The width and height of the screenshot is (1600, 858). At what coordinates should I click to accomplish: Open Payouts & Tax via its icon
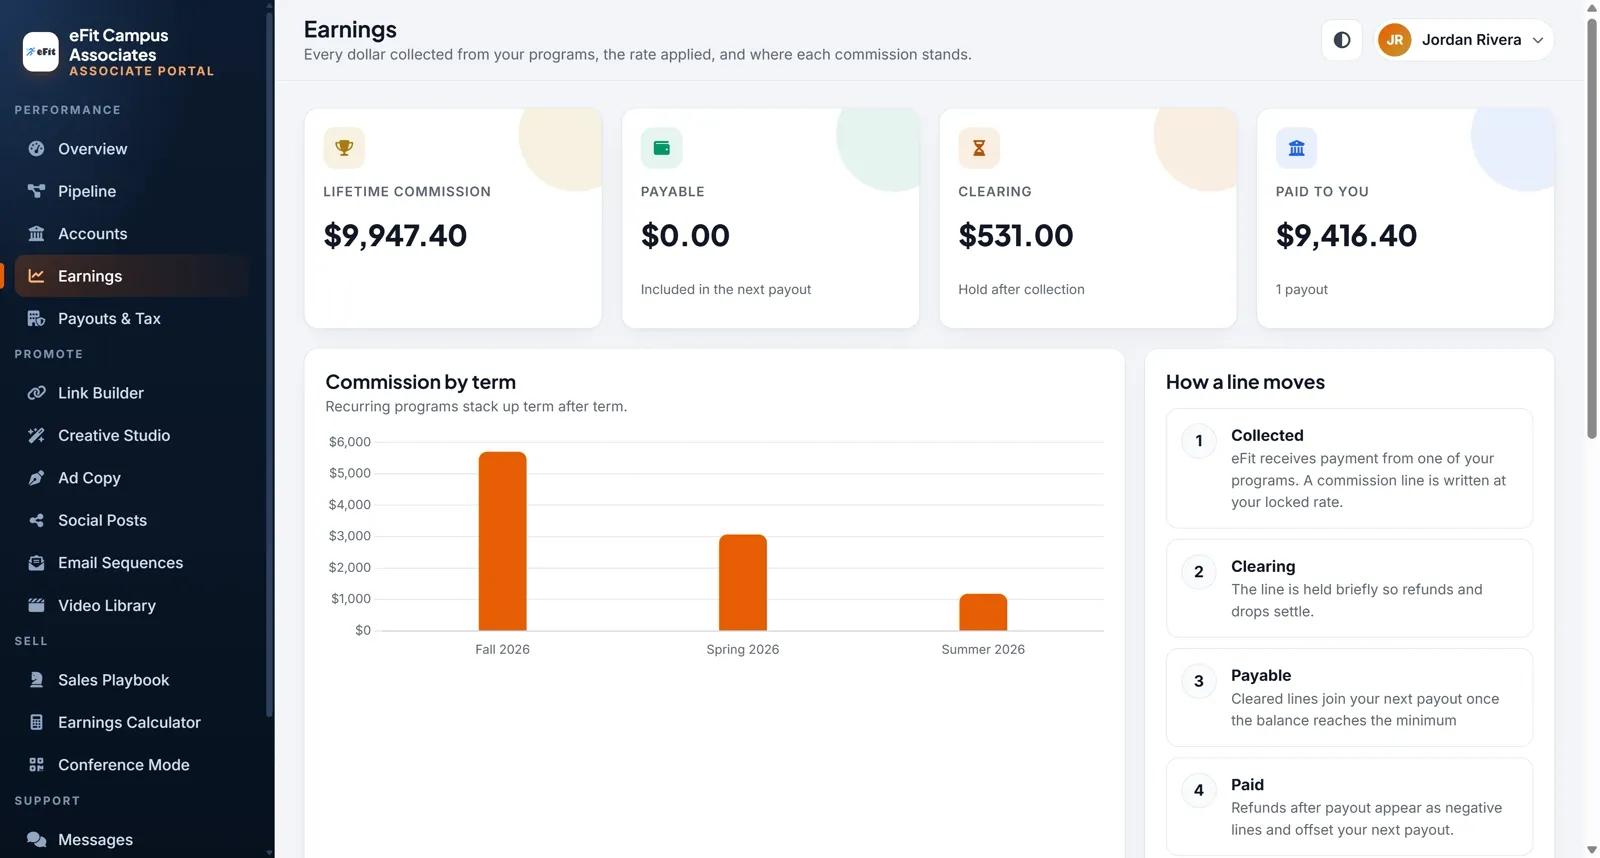(36, 319)
